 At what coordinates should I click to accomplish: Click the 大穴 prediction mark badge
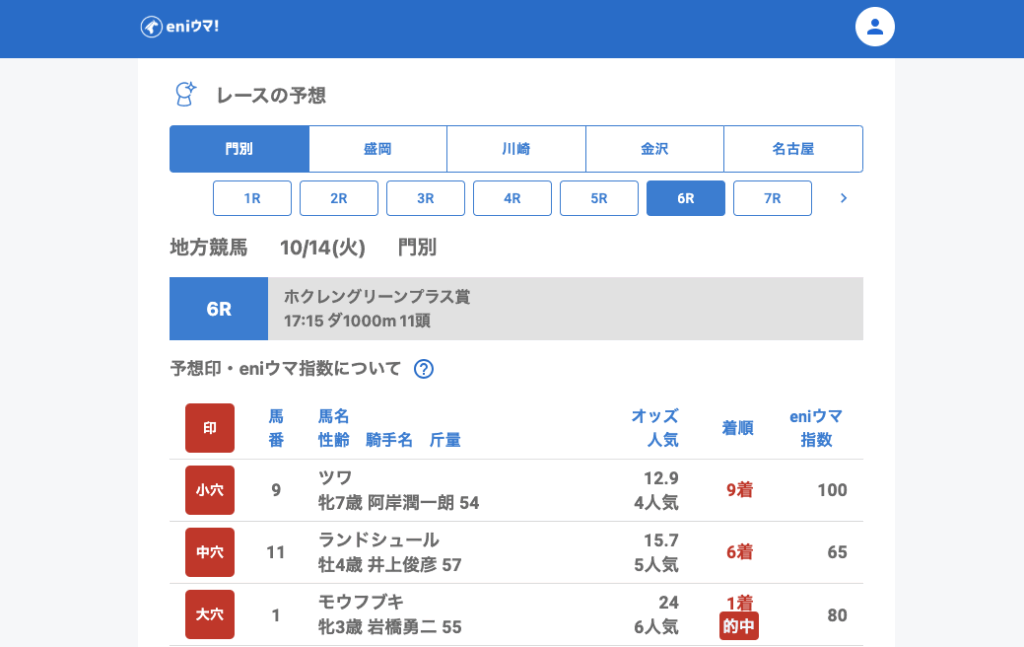click(210, 615)
